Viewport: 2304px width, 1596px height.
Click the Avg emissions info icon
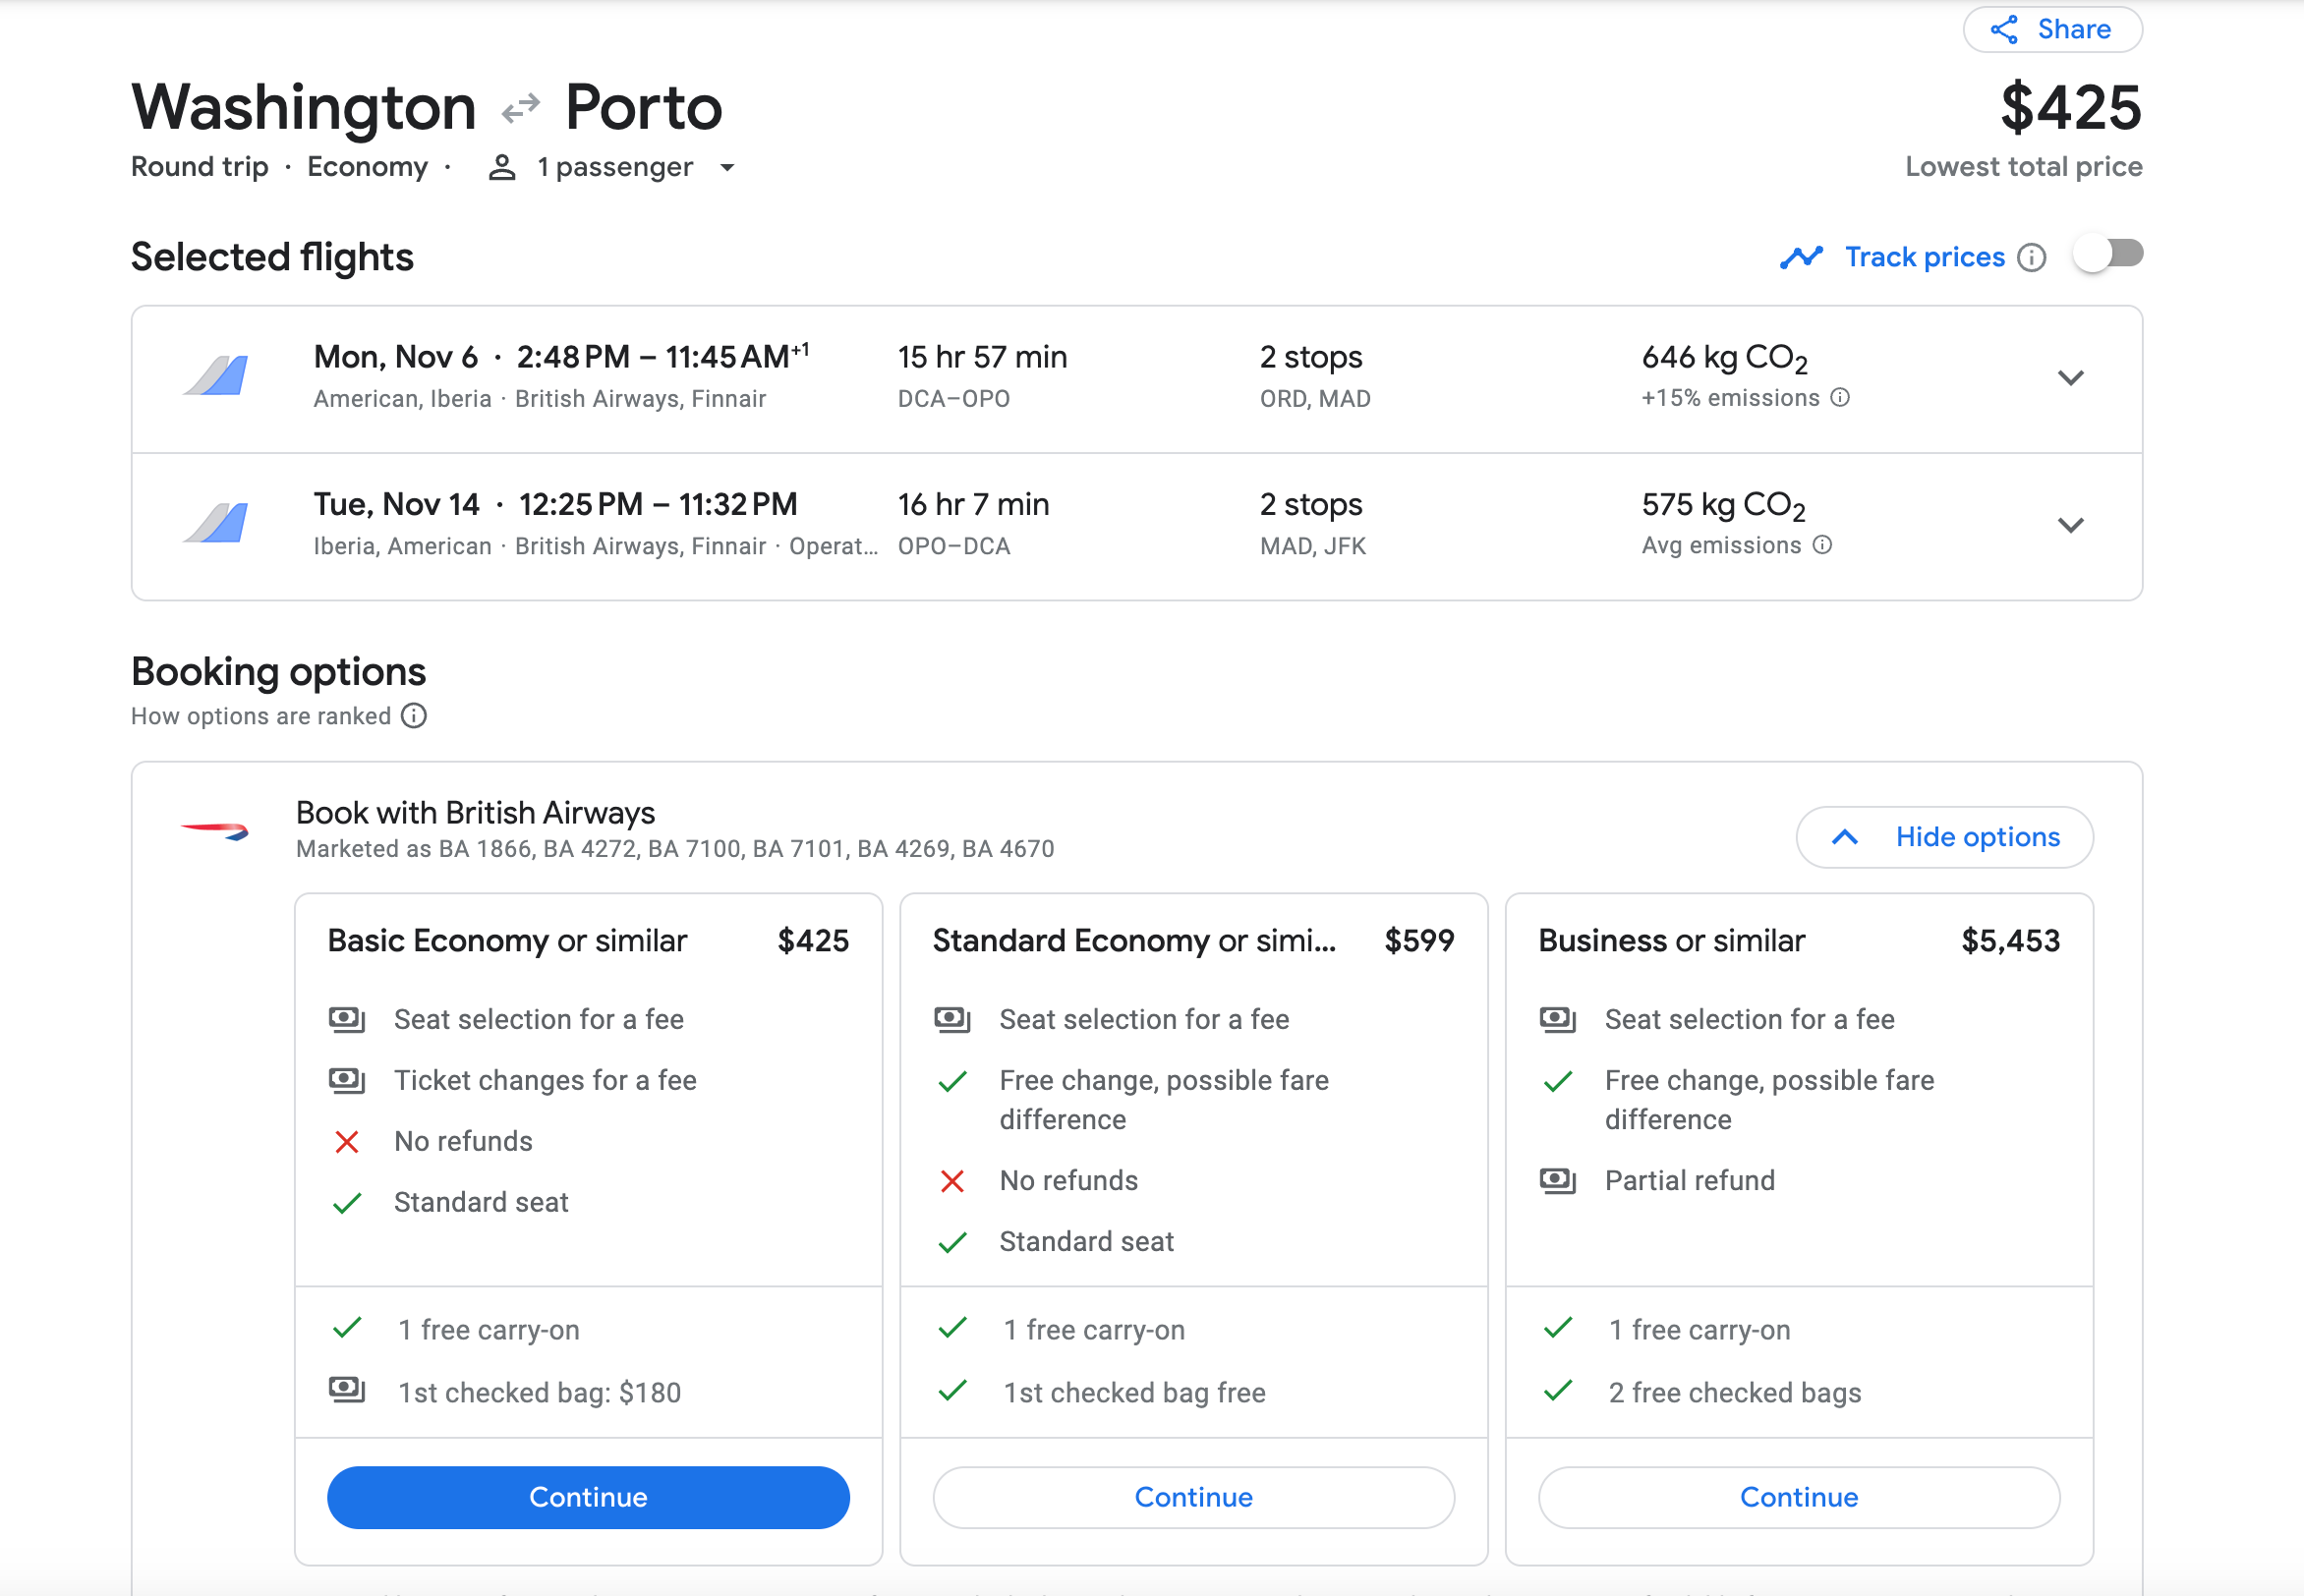[x=1822, y=545]
